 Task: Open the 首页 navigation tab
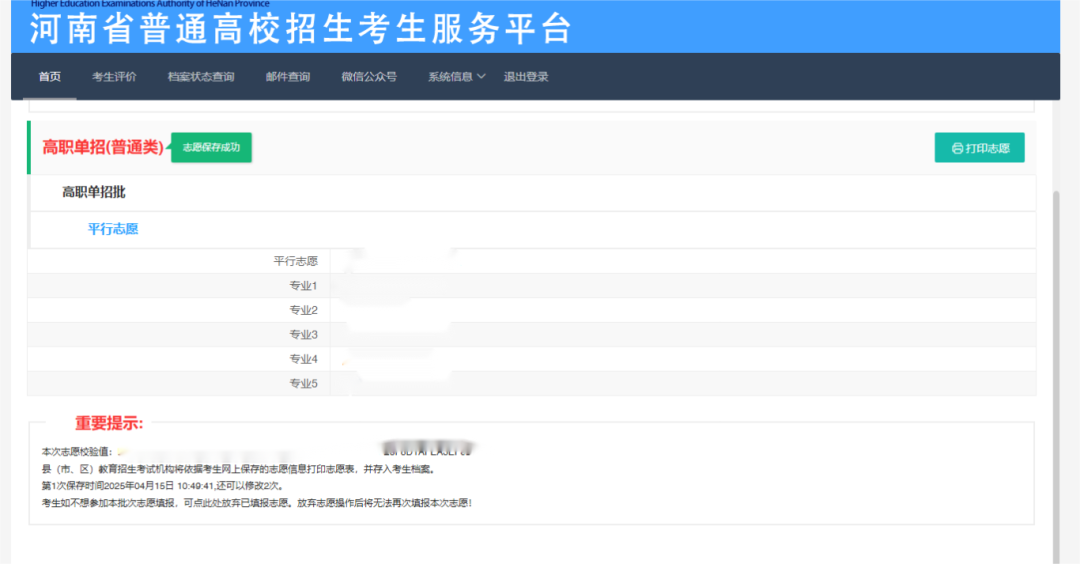pyautogui.click(x=50, y=76)
